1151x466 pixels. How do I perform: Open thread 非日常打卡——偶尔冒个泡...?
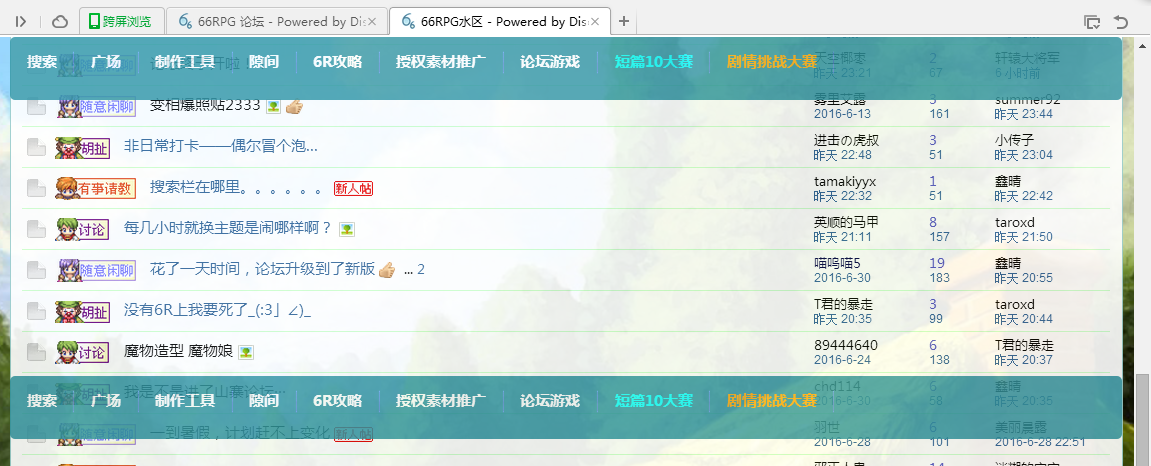click(x=220, y=146)
